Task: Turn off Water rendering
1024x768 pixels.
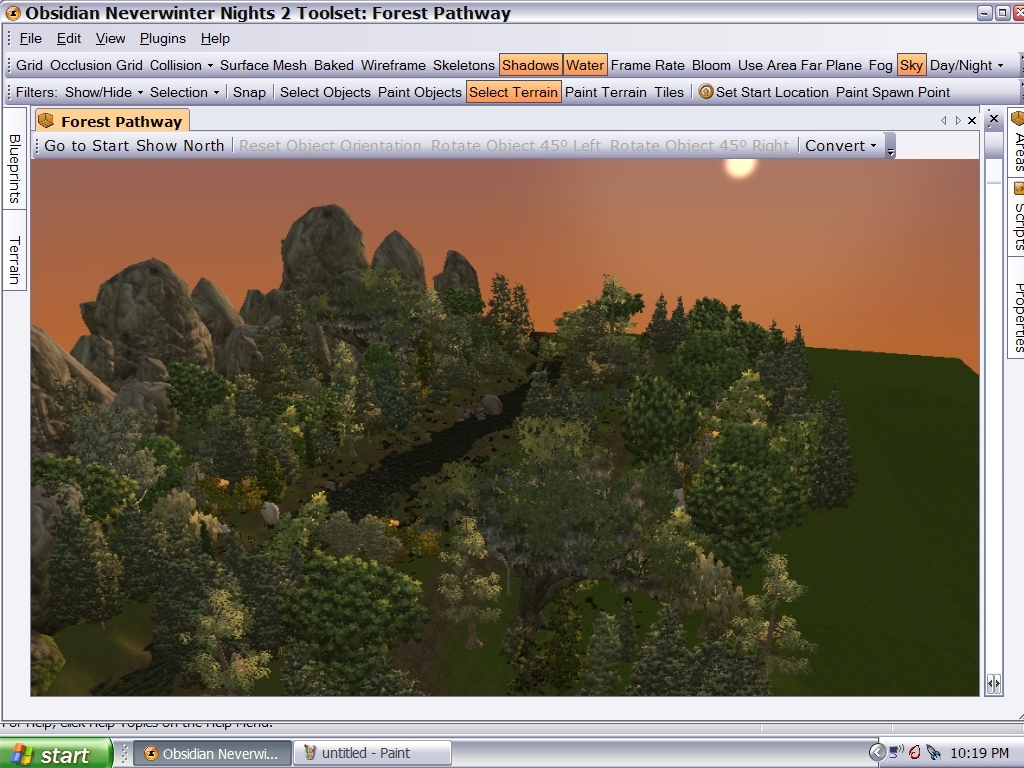Action: pyautogui.click(x=585, y=65)
